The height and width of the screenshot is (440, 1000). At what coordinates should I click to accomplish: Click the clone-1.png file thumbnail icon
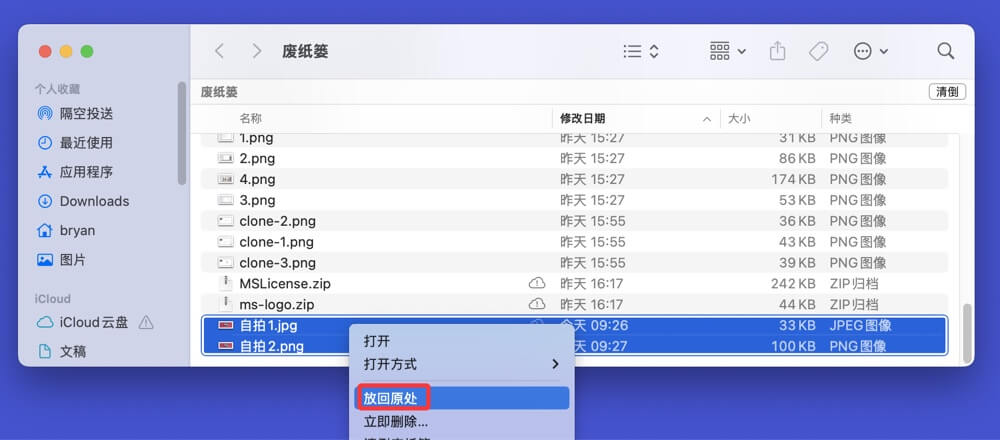click(x=226, y=242)
